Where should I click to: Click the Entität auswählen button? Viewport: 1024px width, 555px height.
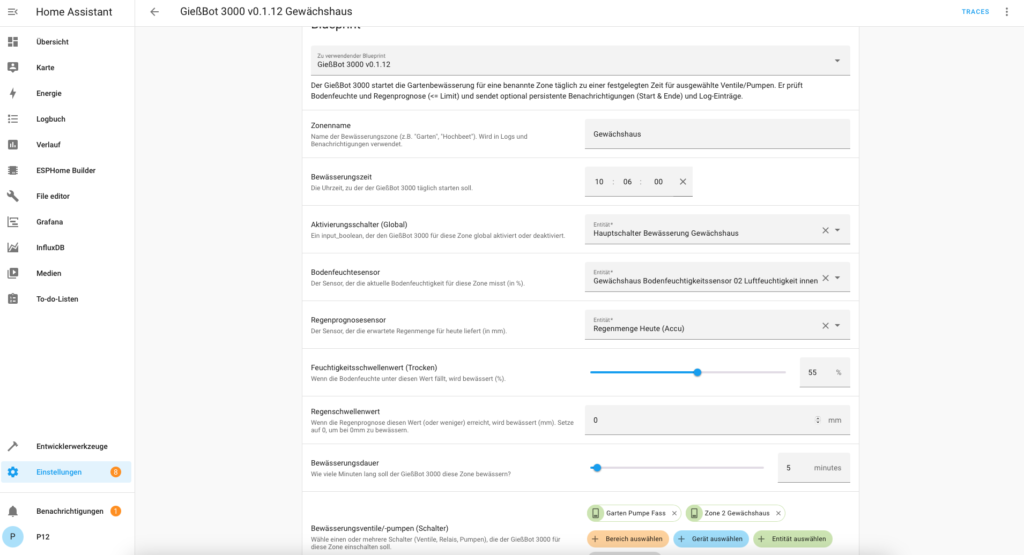793,539
